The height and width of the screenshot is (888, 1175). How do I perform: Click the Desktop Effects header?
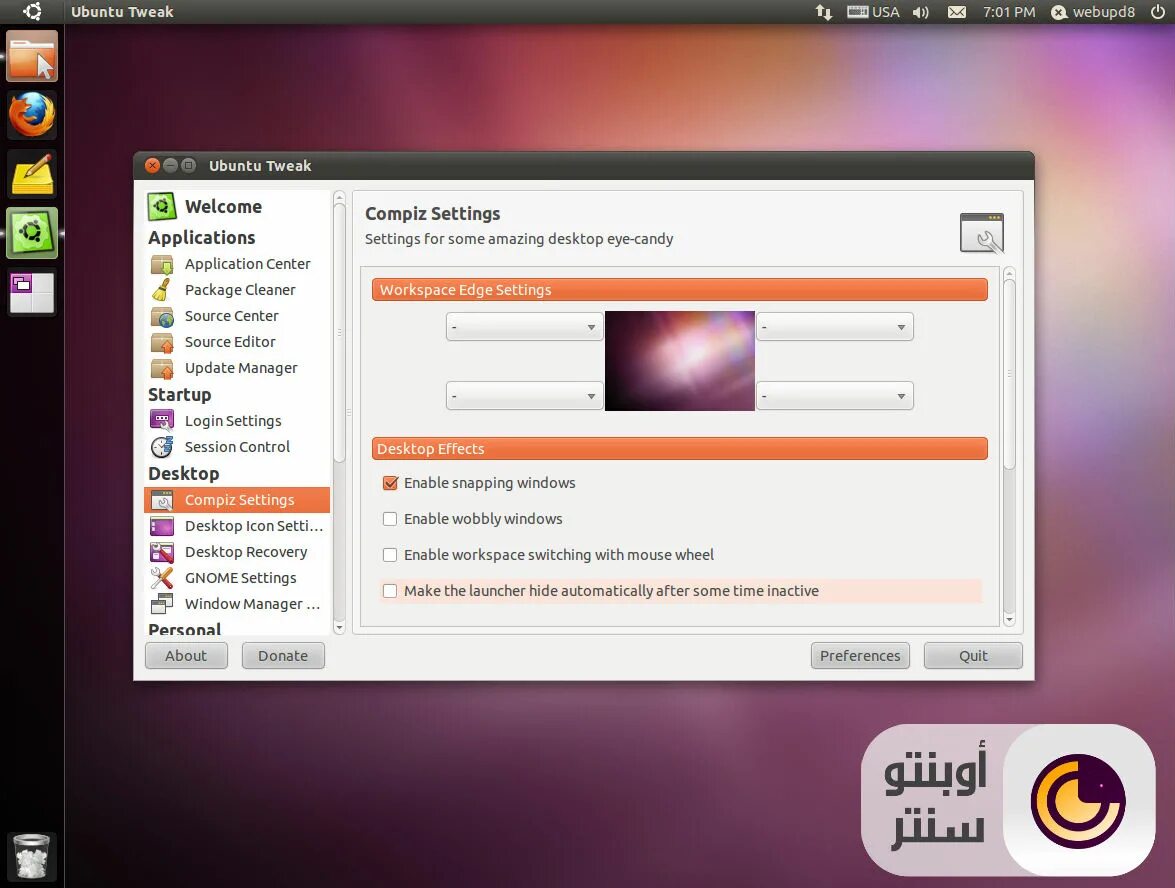point(680,449)
